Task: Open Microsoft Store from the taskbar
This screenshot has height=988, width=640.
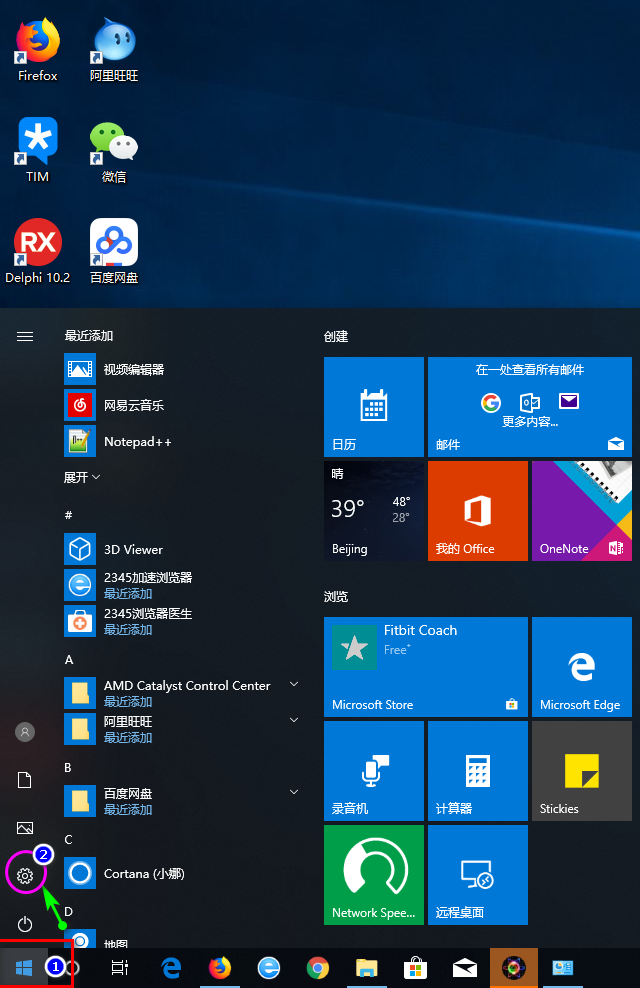Action: tap(415, 967)
